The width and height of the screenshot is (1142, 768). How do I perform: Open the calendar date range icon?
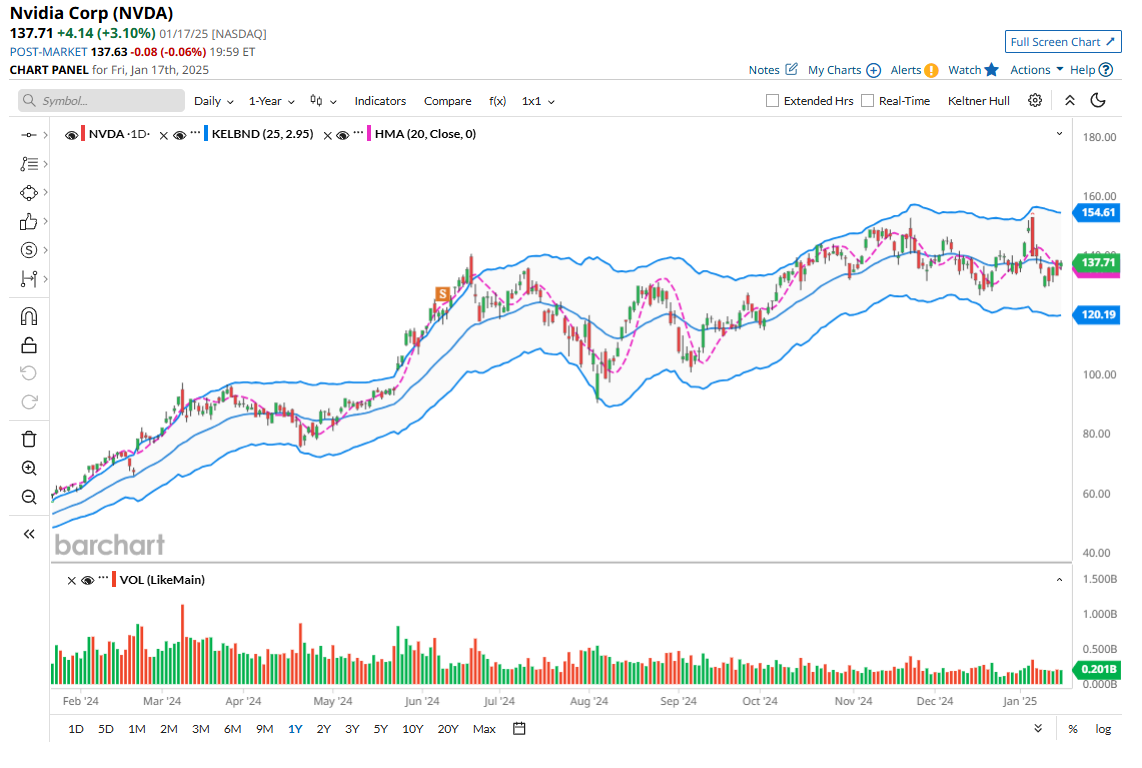pyautogui.click(x=519, y=729)
